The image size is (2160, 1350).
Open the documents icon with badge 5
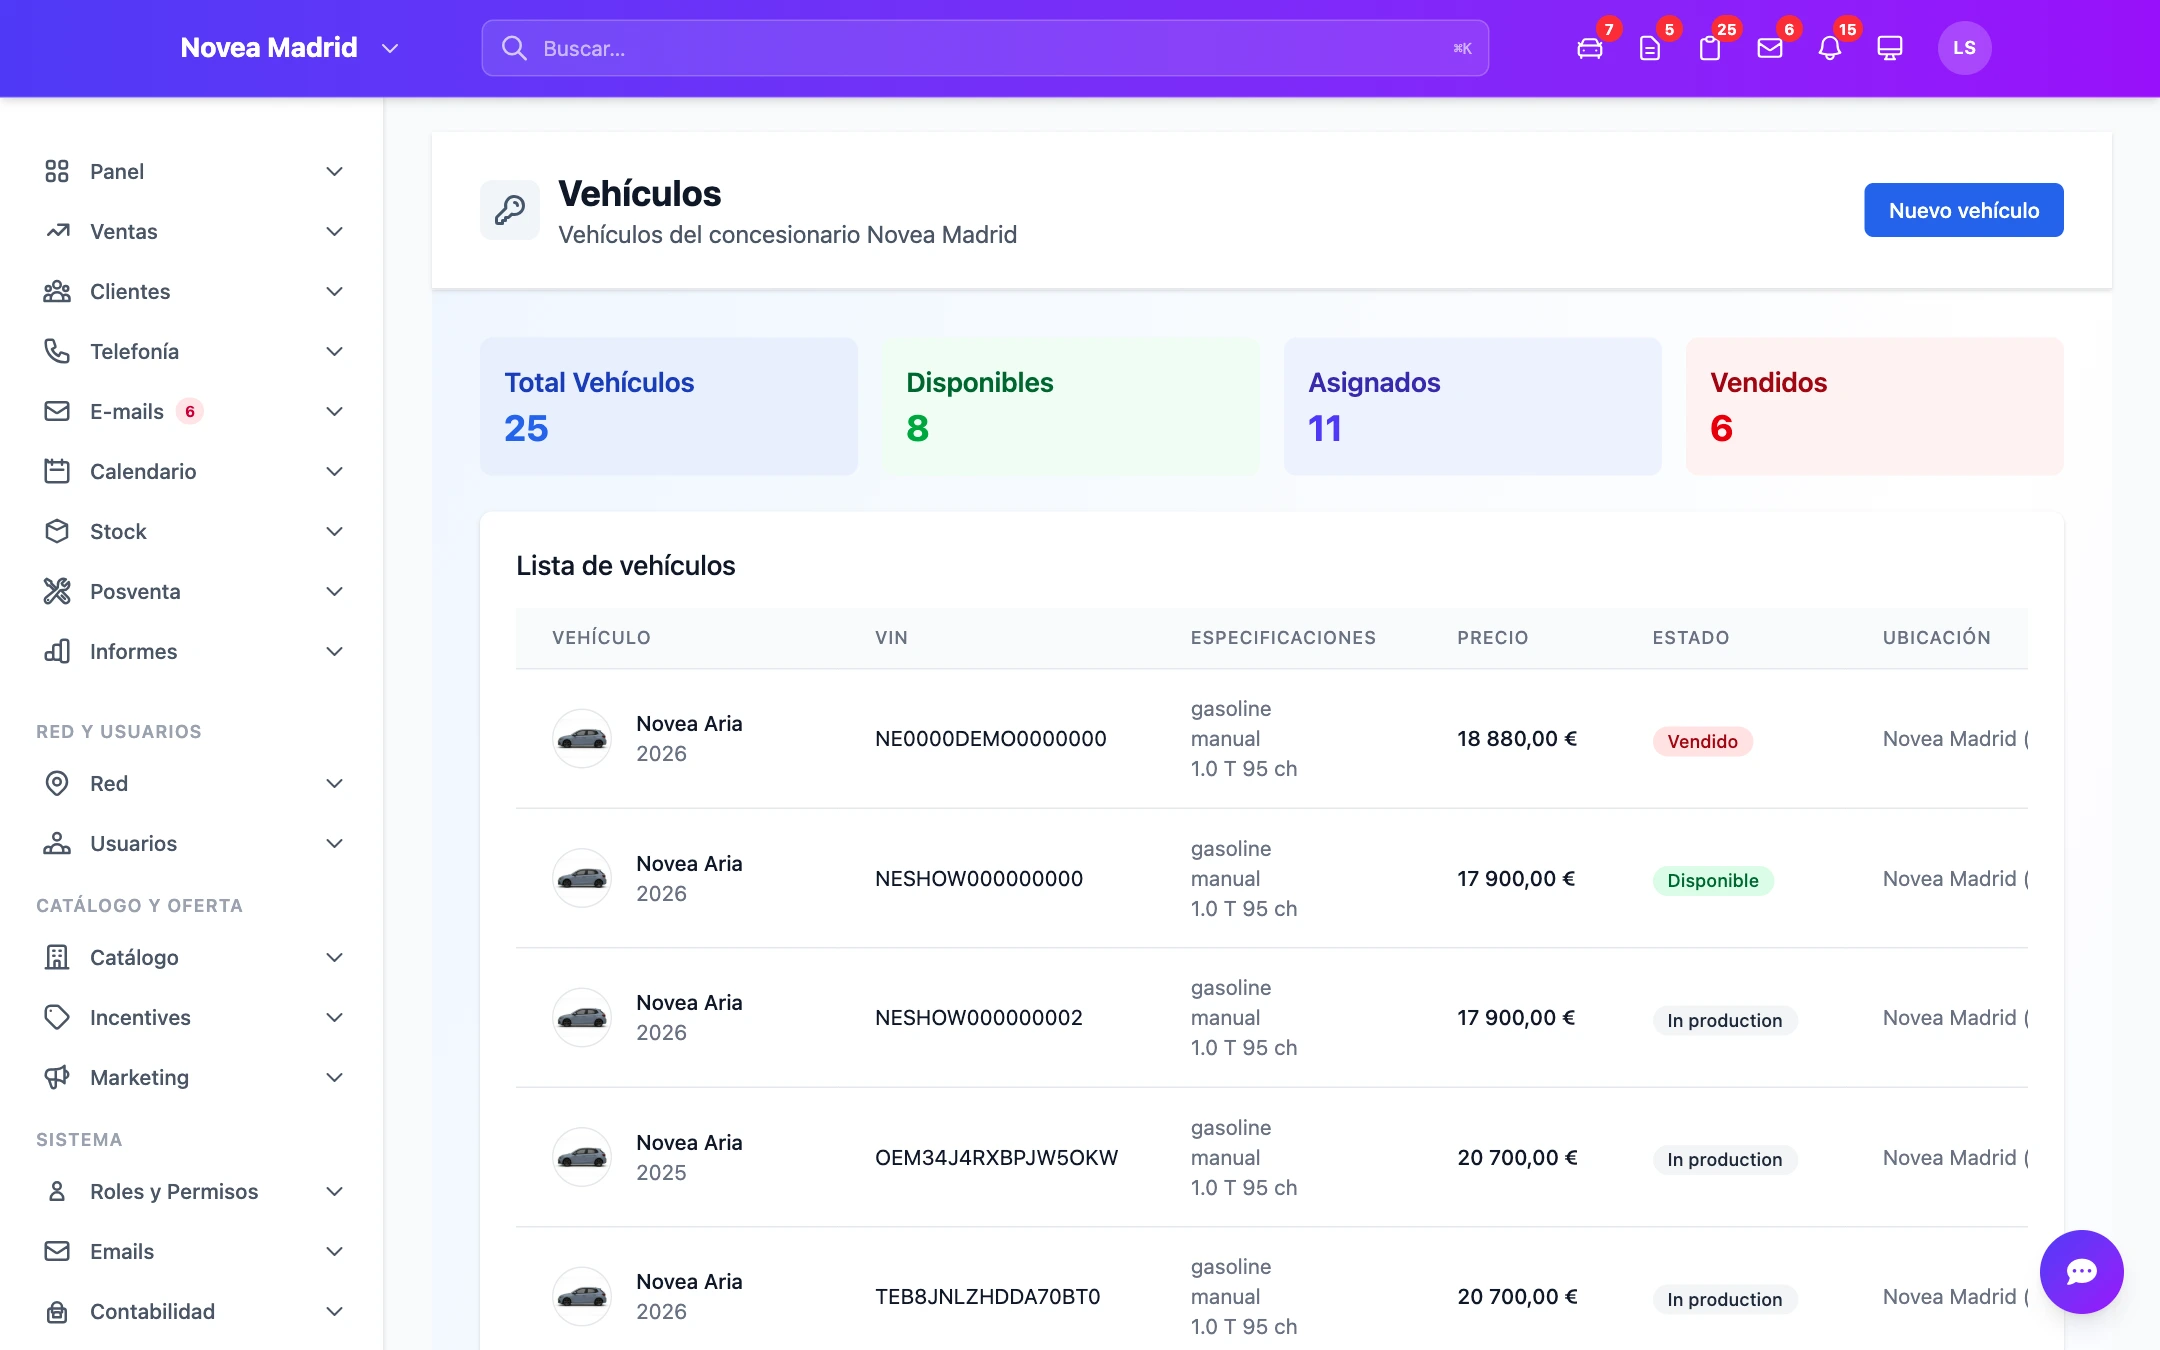coord(1650,48)
